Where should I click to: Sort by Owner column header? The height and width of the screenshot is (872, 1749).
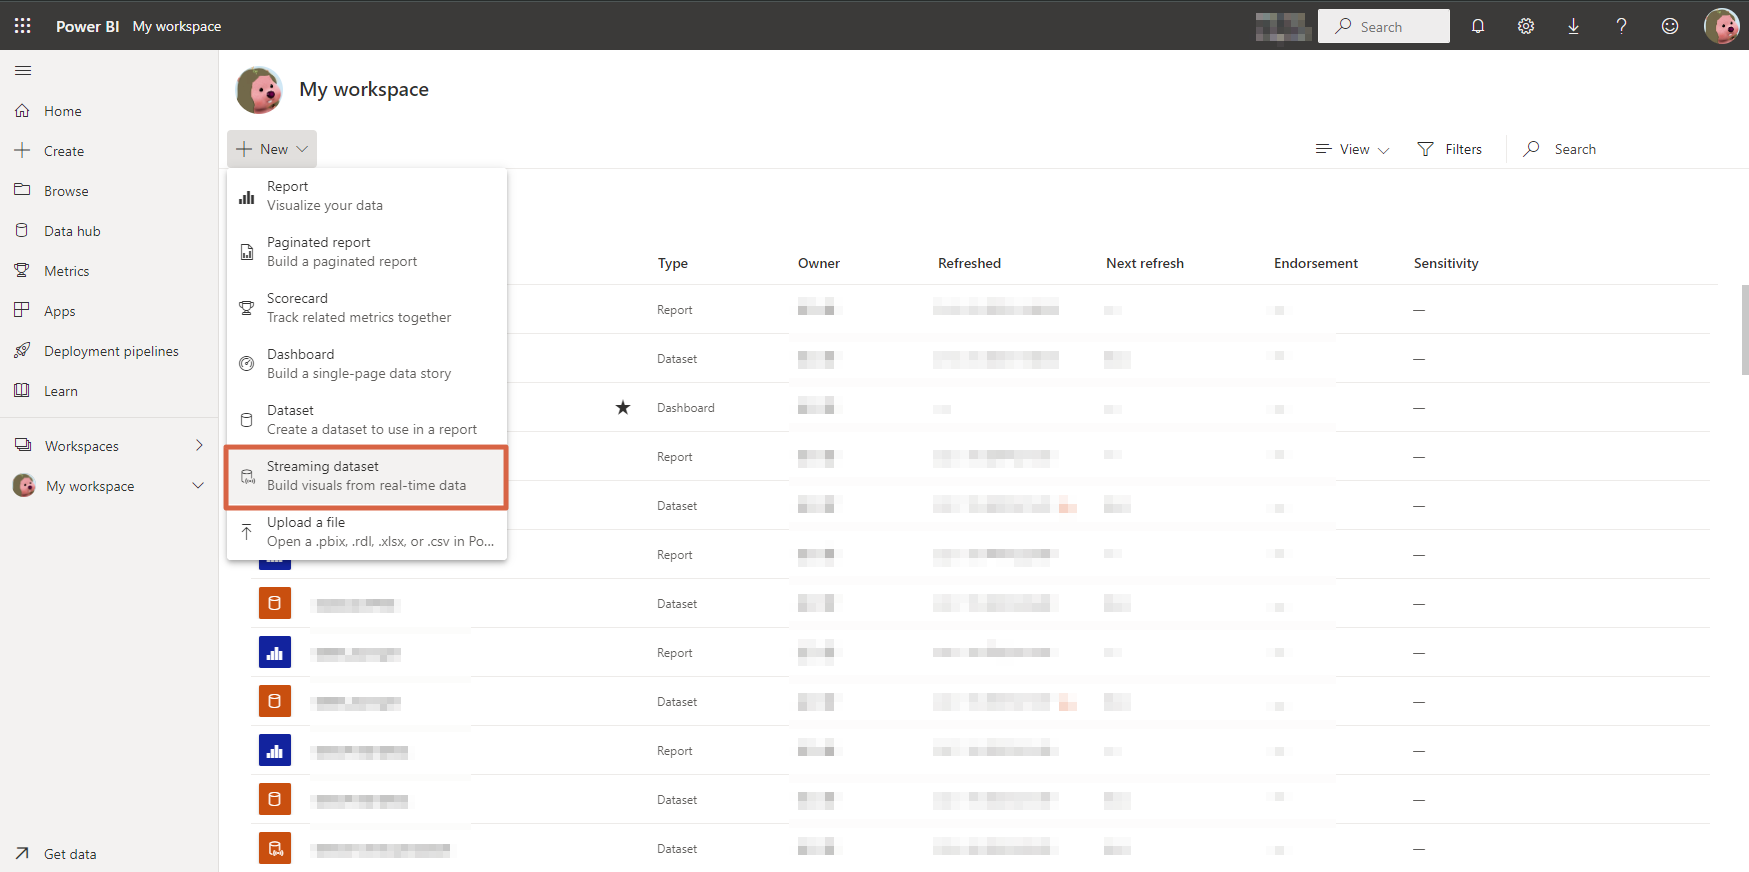point(819,263)
